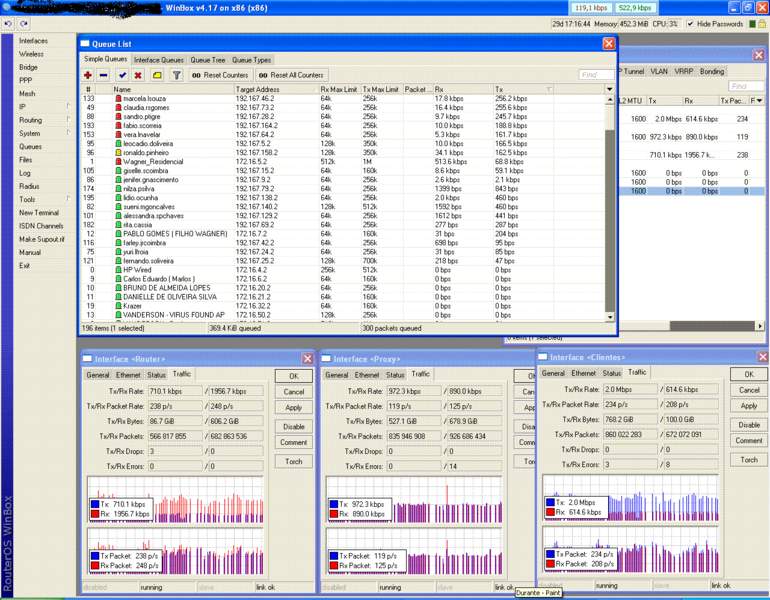The image size is (770, 600).
Task: Switch to the Queue Tree tab
Action: (x=208, y=60)
